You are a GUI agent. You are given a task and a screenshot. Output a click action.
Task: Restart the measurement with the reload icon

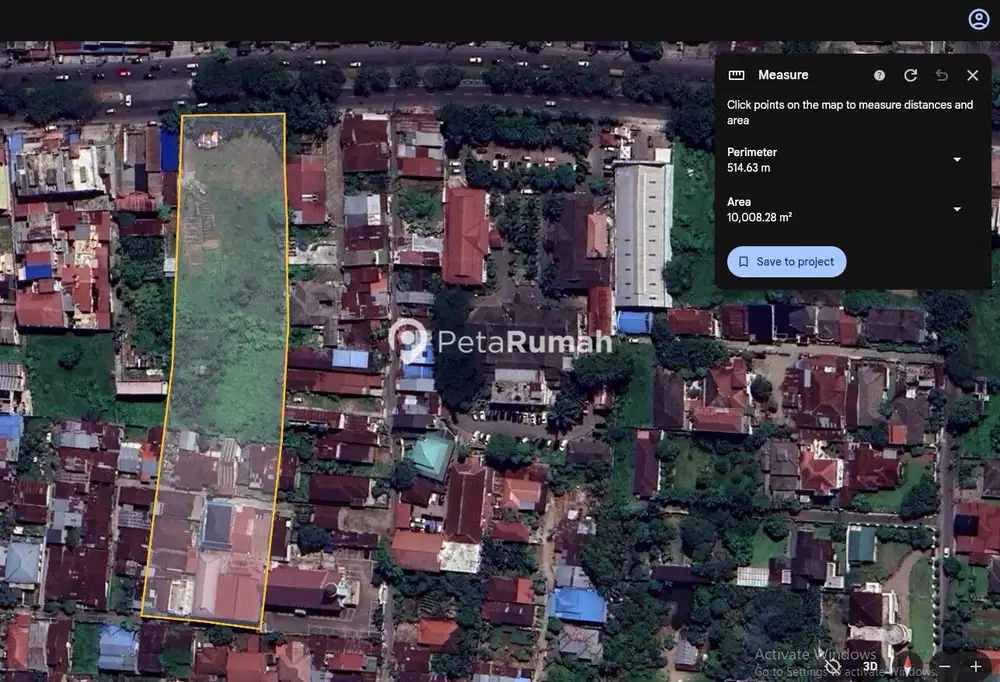point(910,75)
